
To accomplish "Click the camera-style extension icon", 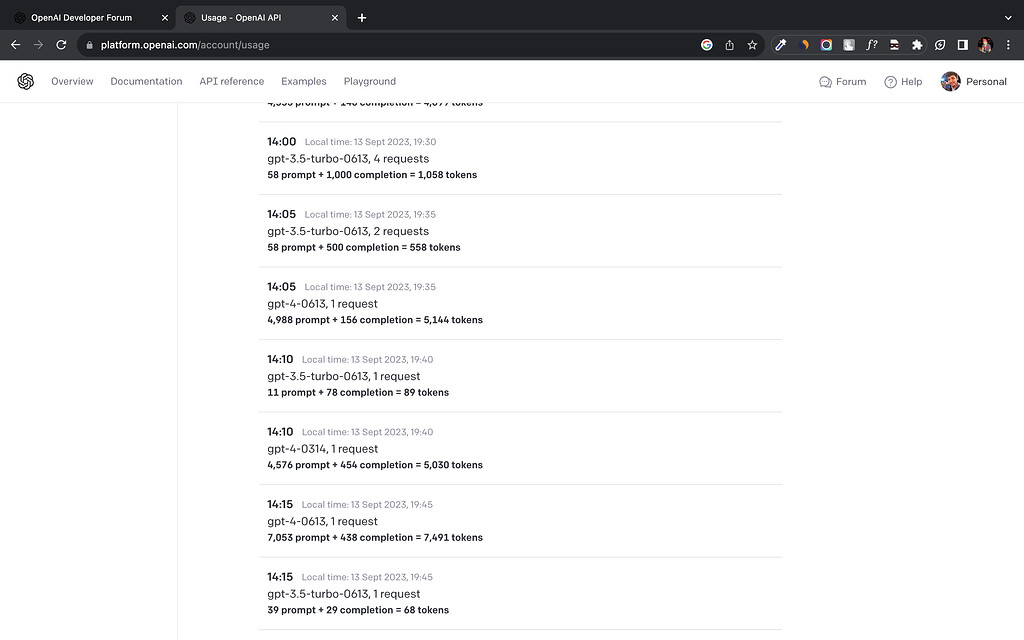I will pyautogui.click(x=827, y=45).
